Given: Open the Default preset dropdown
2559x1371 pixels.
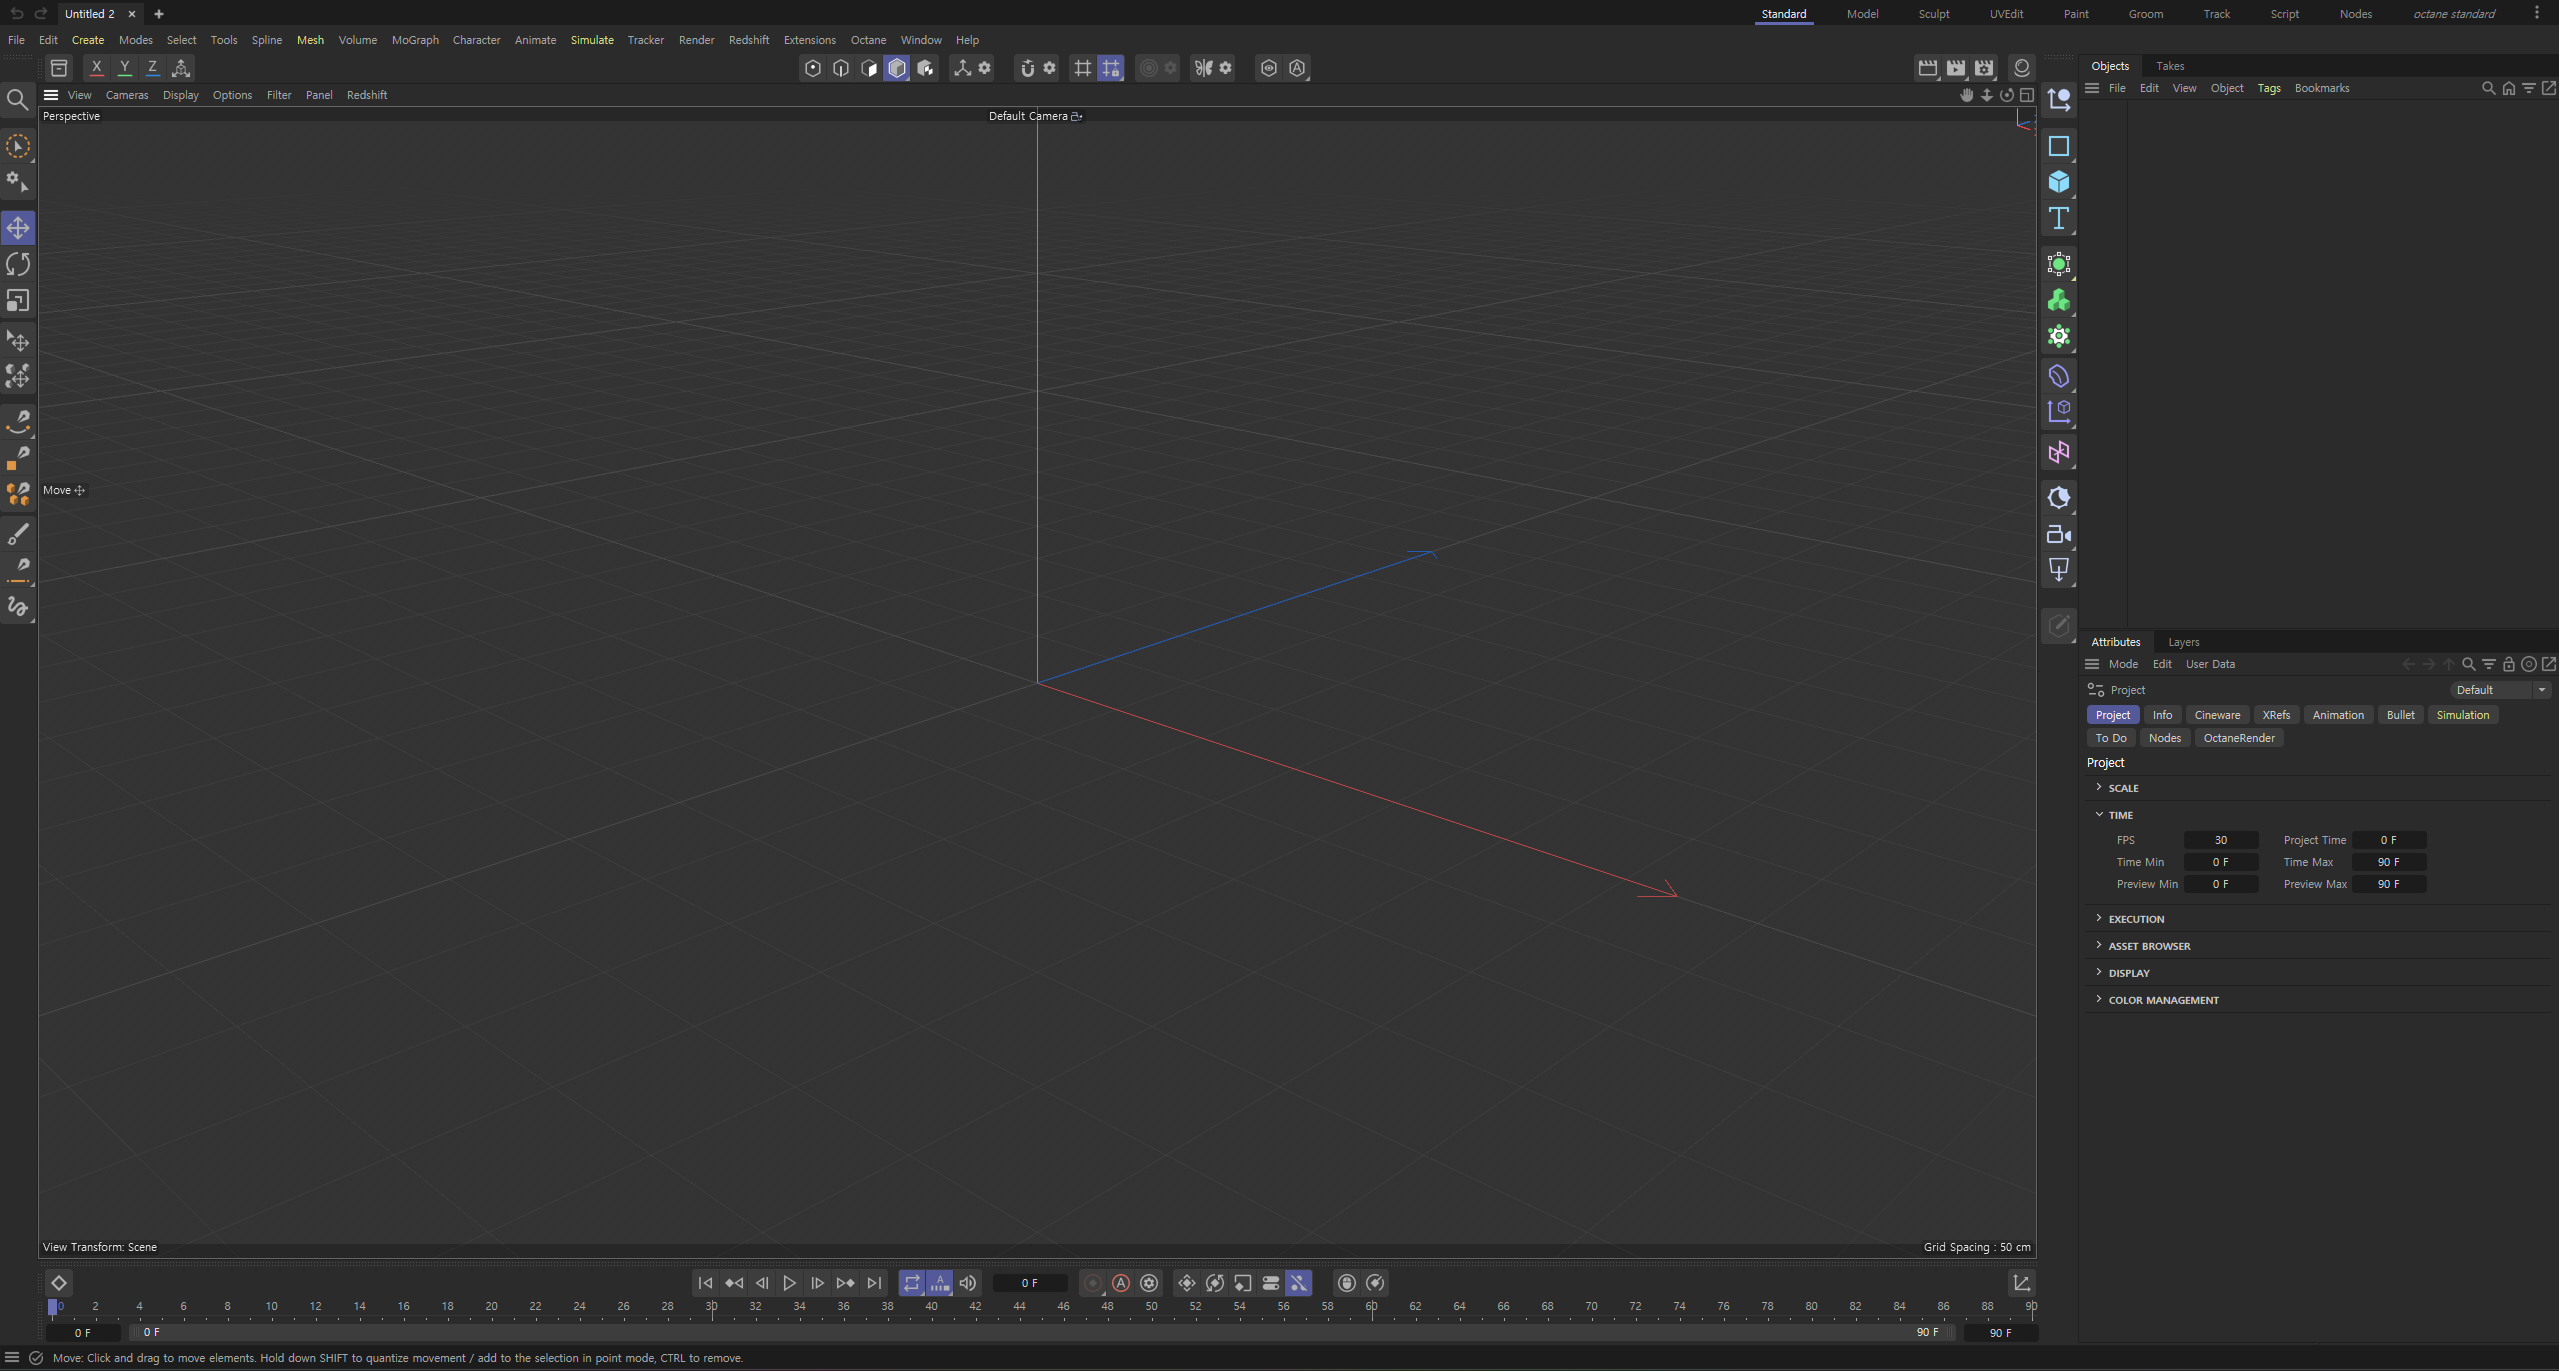Looking at the screenshot, I should click(x=2500, y=690).
